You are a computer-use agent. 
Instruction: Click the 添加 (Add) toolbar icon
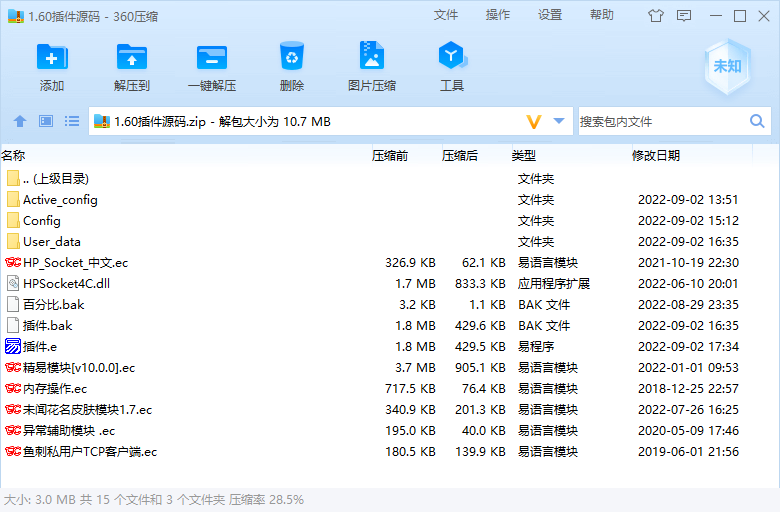click(x=52, y=58)
